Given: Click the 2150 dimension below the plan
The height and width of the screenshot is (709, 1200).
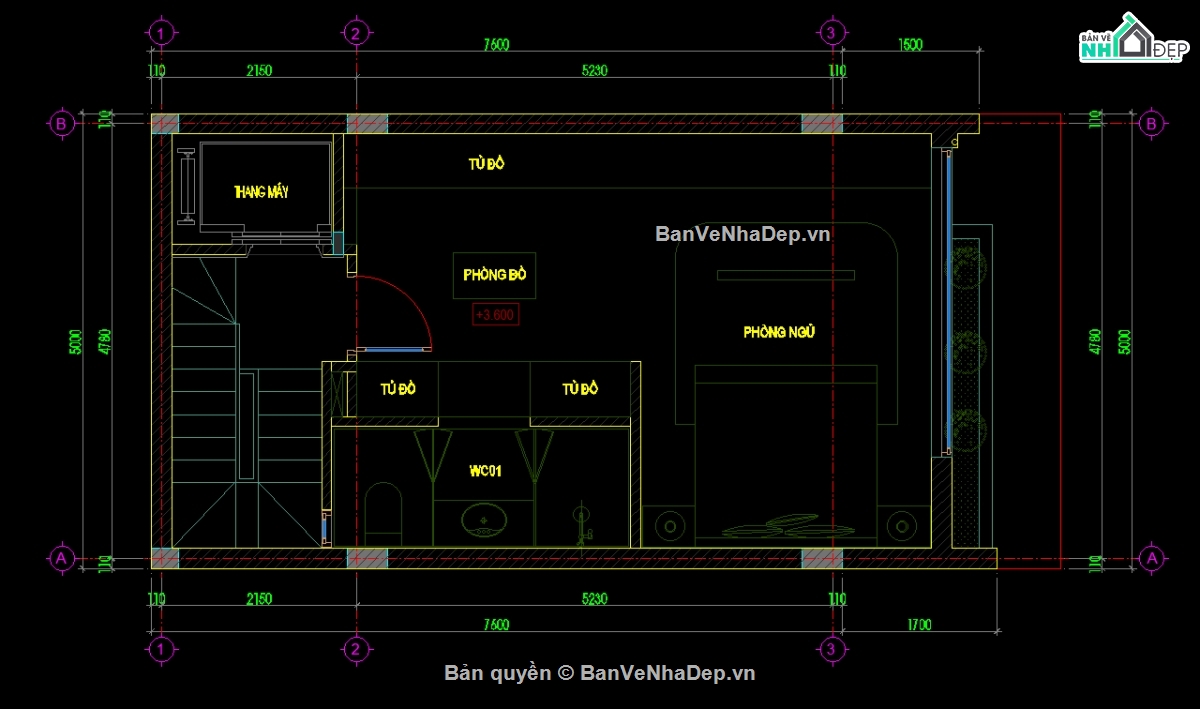Looking at the screenshot, I should pos(259,599).
